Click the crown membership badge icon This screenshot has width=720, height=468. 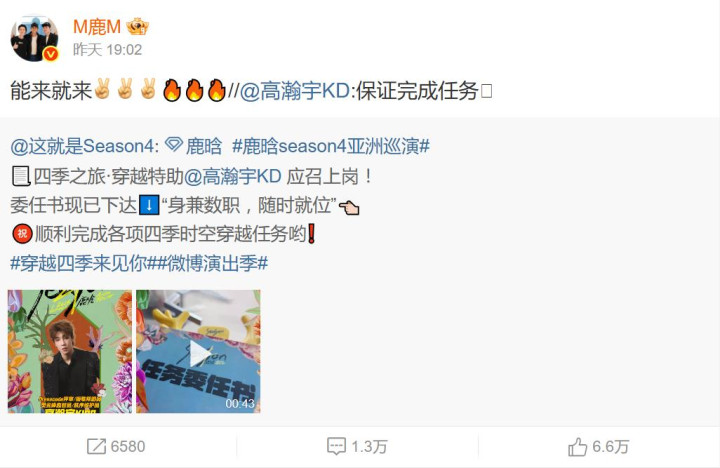pyautogui.click(x=138, y=27)
